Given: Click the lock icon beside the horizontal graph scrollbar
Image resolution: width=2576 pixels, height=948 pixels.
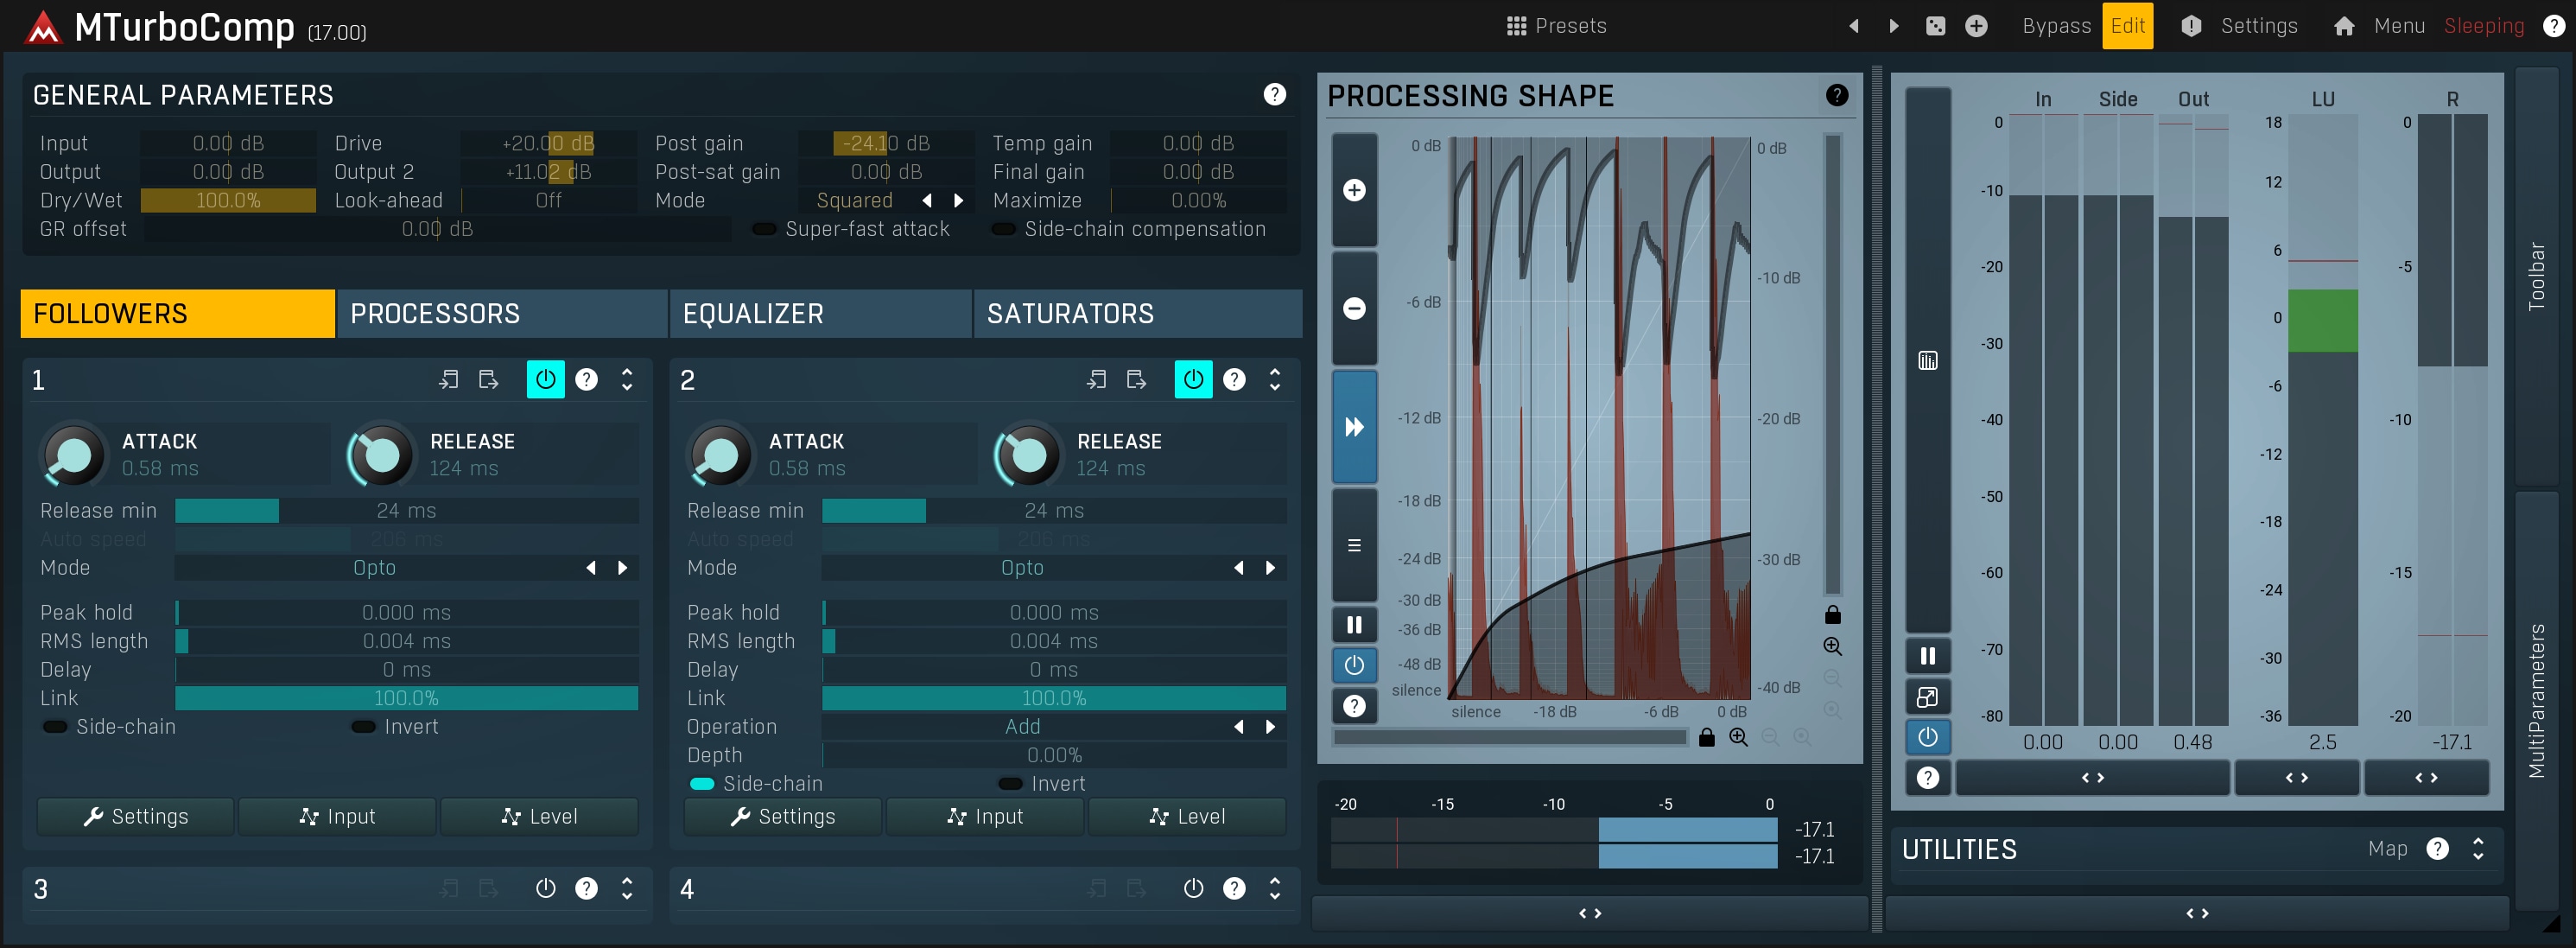Looking at the screenshot, I should [x=1707, y=737].
